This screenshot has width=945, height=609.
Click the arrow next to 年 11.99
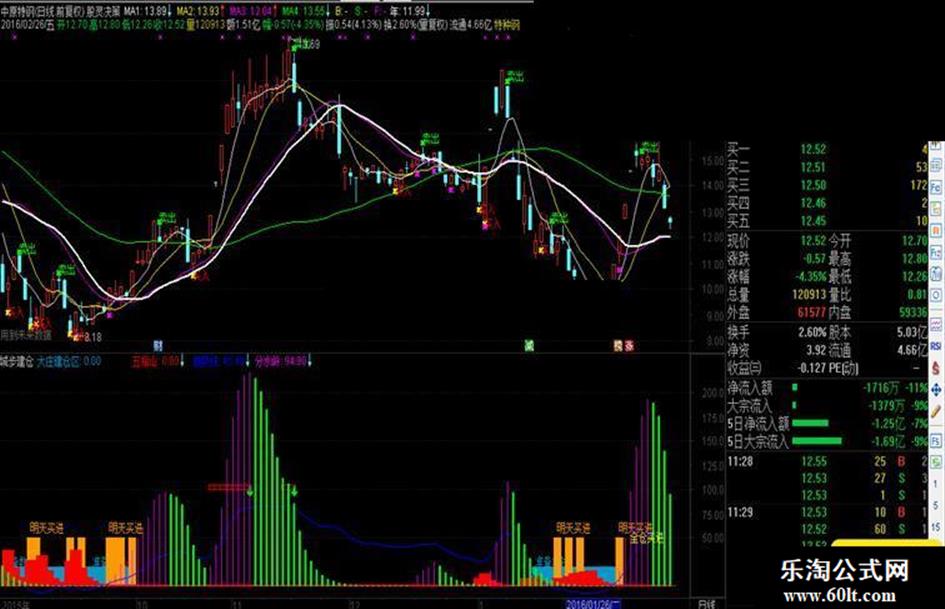[428, 11]
